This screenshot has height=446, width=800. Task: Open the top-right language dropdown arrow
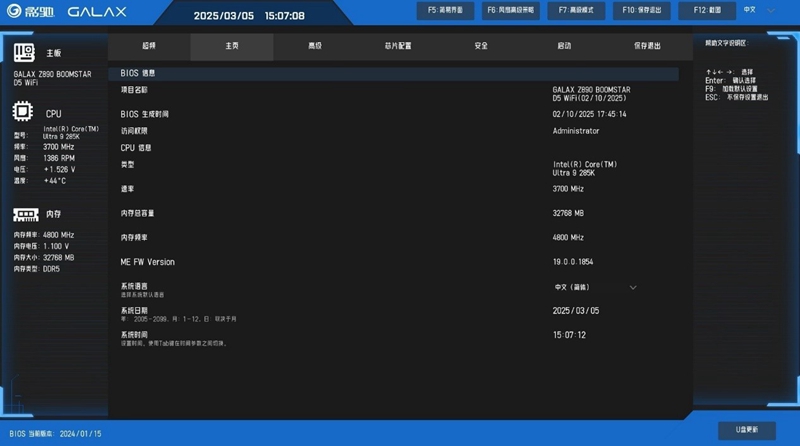(771, 11)
